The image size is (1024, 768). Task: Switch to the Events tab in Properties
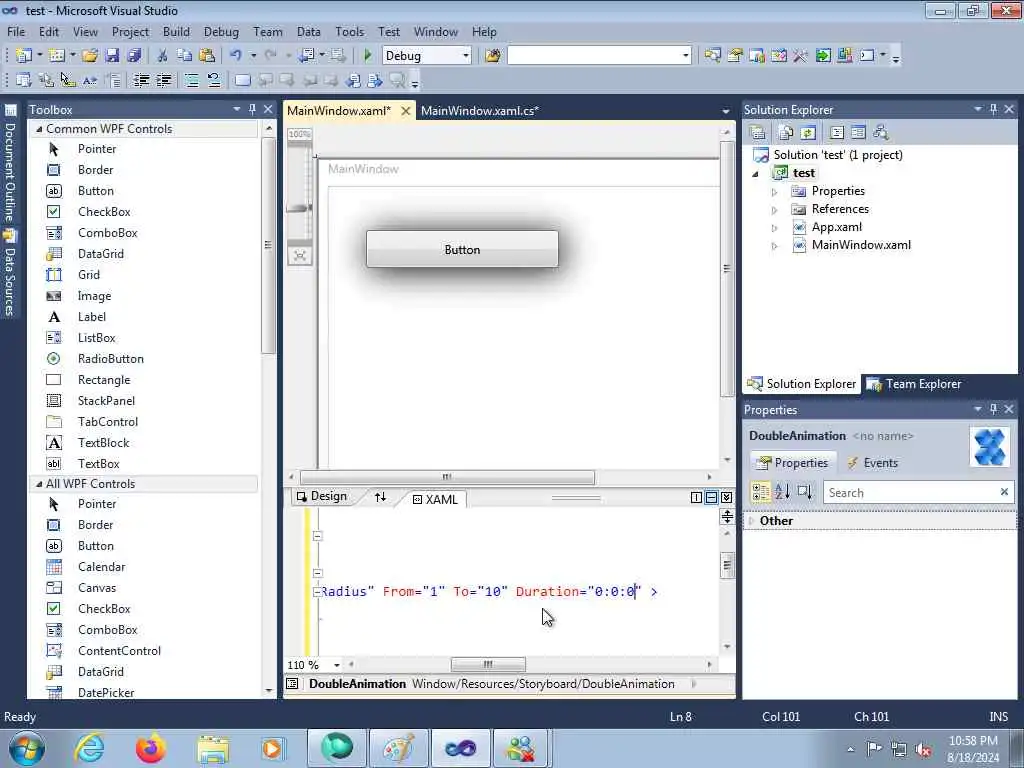tap(873, 462)
